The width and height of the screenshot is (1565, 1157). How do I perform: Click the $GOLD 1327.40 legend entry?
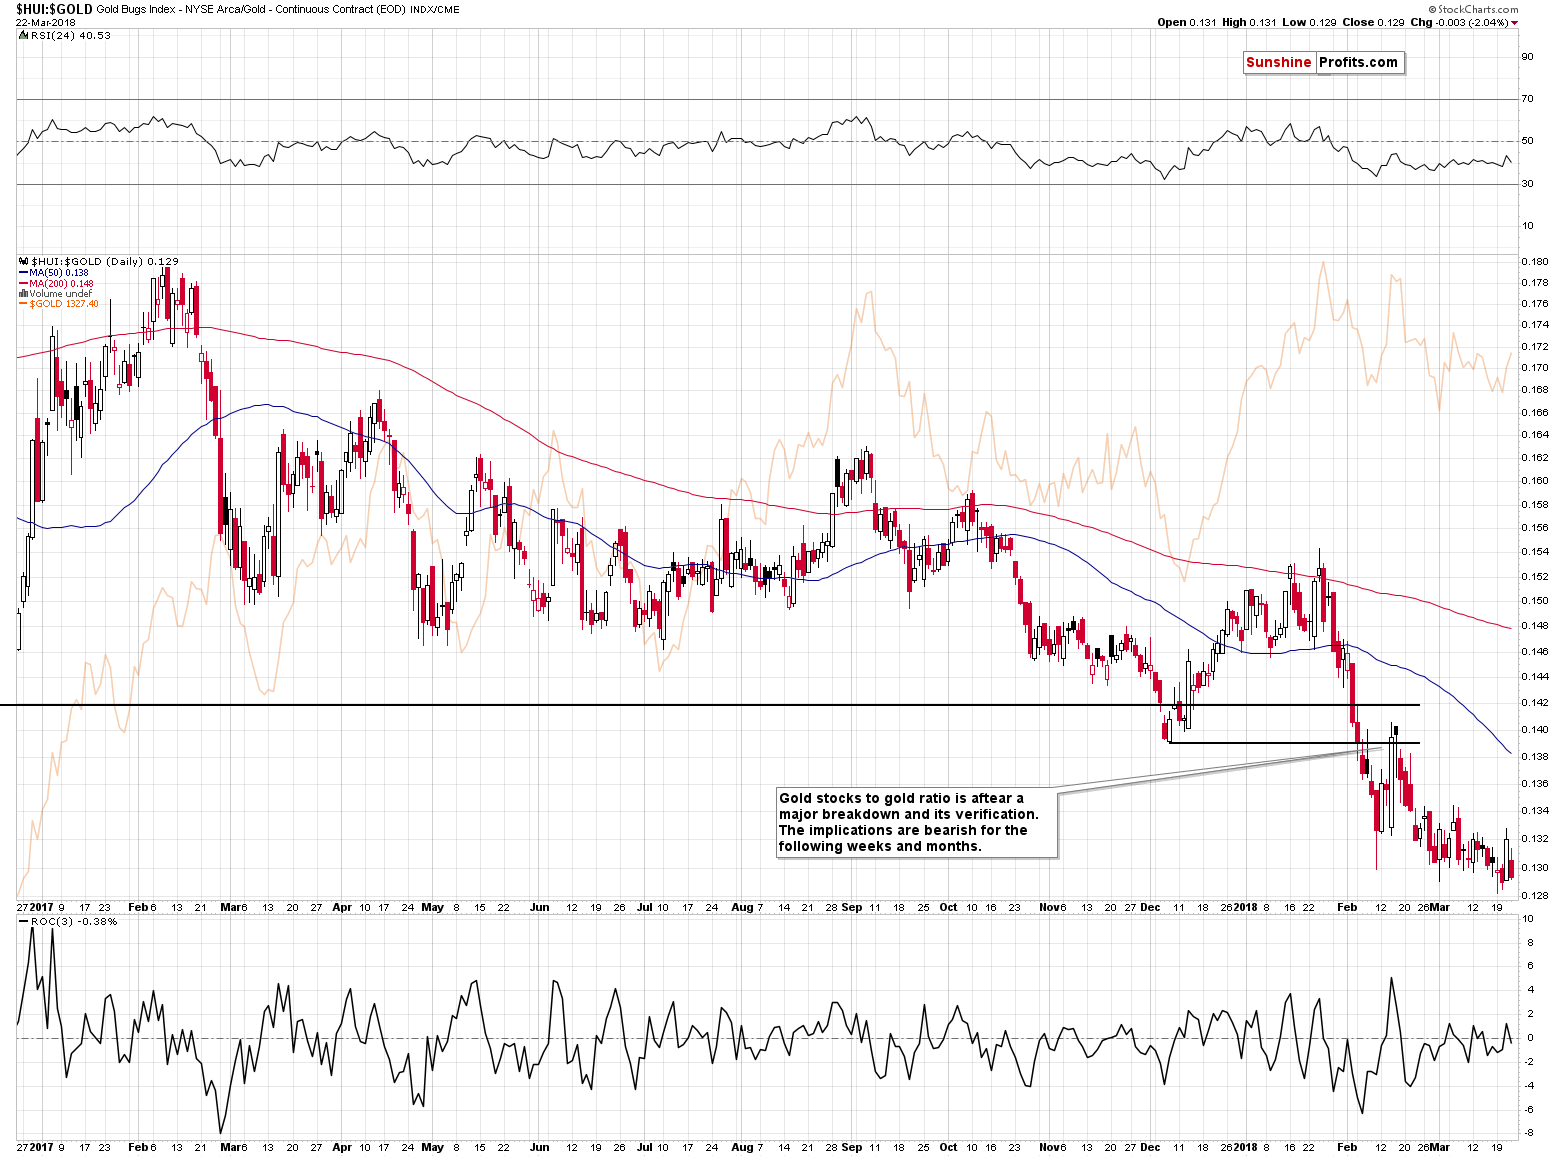63,304
